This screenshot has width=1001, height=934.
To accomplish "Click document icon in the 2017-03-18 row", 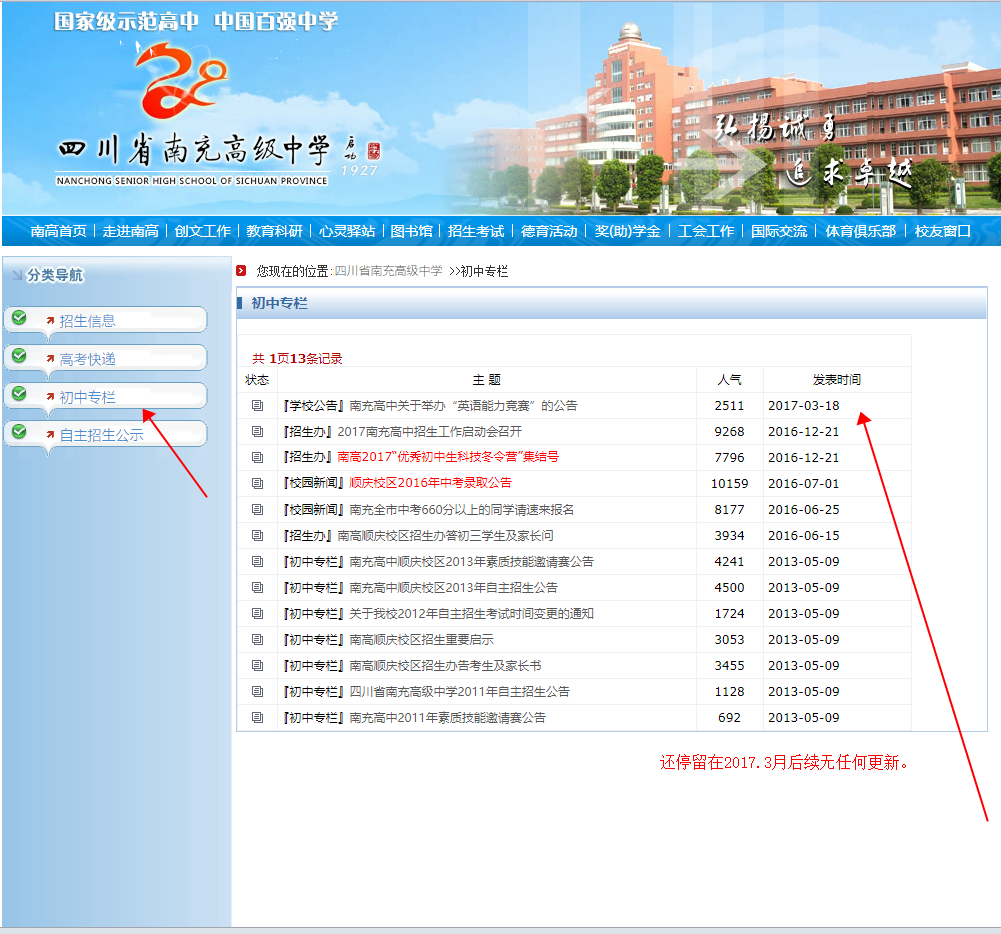I will [x=257, y=406].
